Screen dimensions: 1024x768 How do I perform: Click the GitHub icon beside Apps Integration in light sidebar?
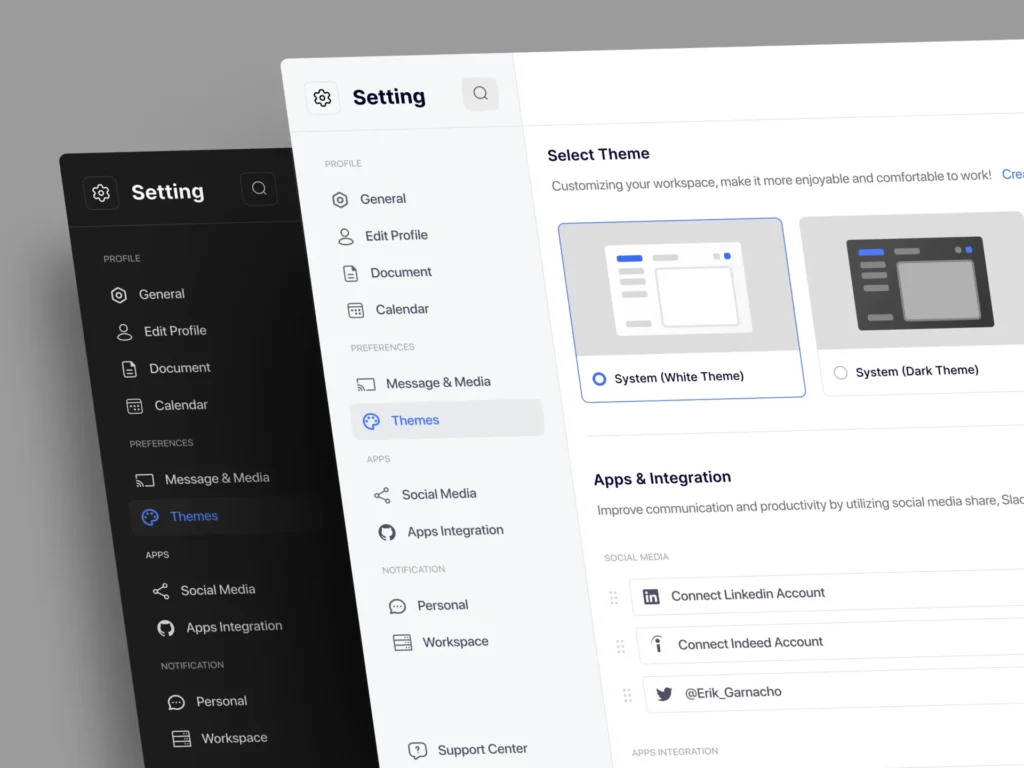(387, 532)
